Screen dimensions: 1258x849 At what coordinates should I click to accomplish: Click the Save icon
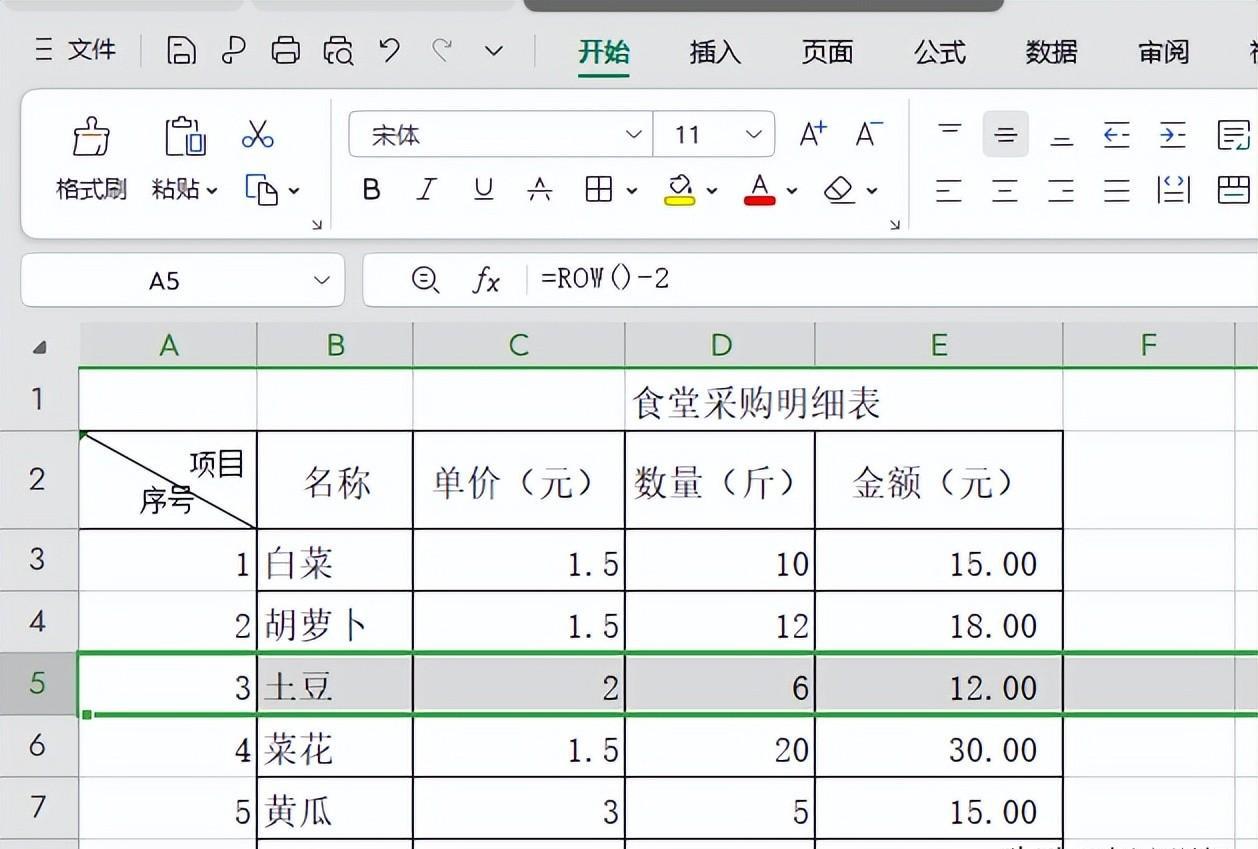[181, 50]
